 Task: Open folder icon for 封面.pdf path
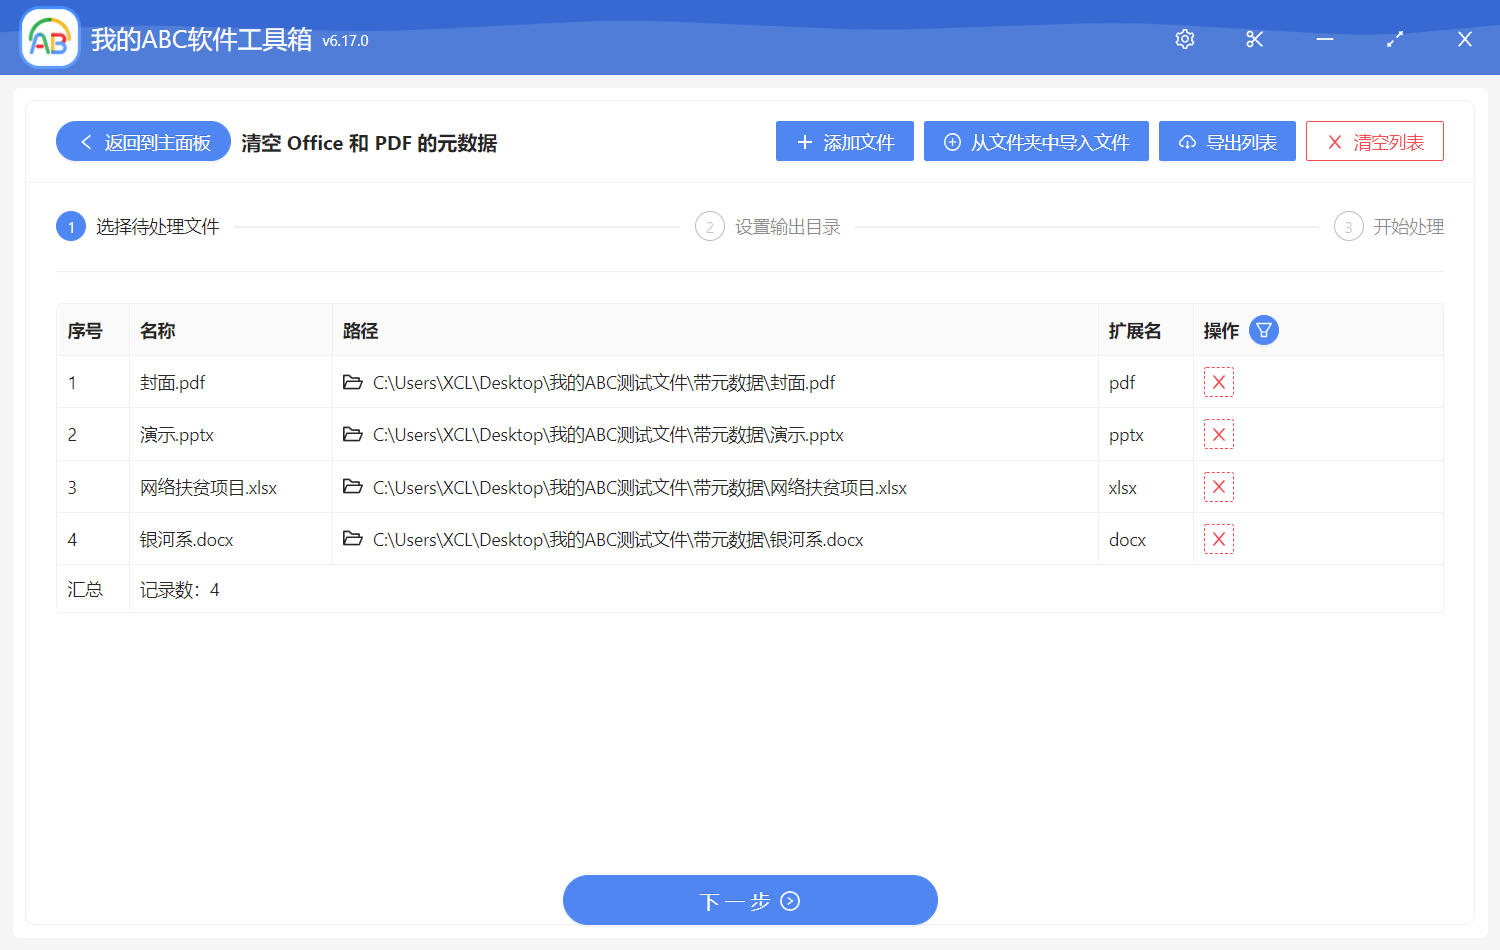(352, 383)
